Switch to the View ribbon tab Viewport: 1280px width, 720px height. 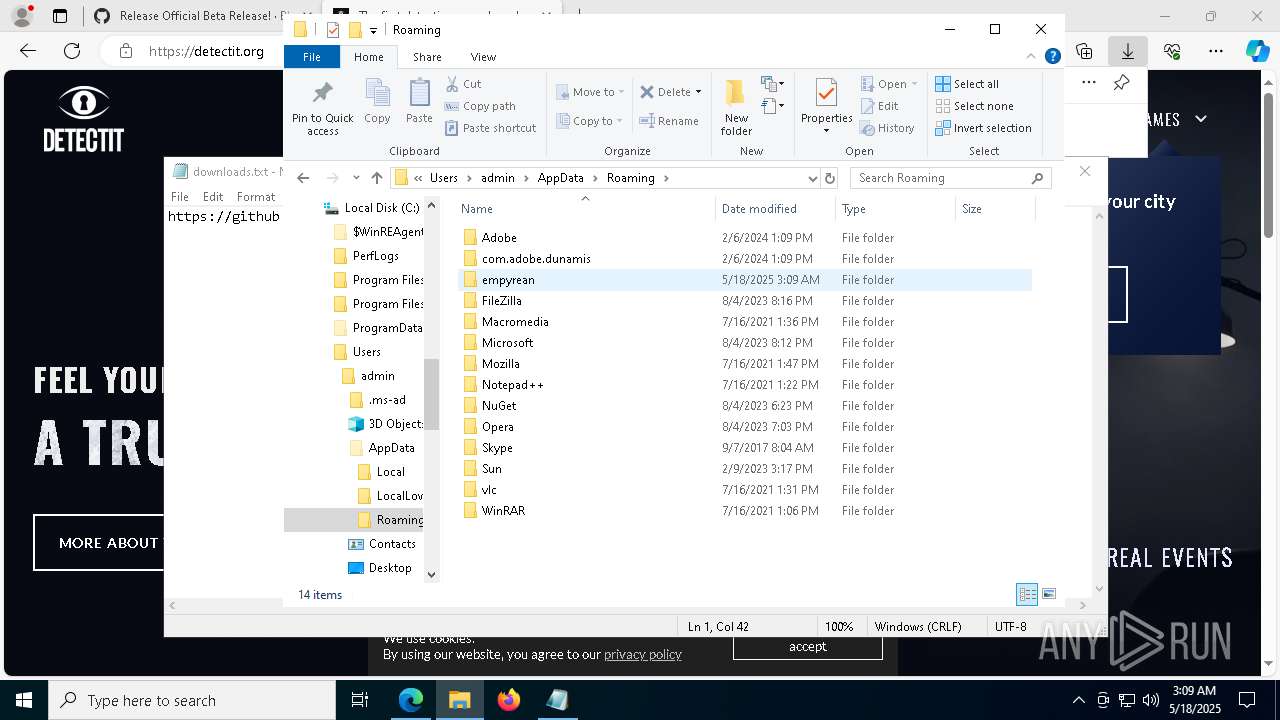(483, 57)
